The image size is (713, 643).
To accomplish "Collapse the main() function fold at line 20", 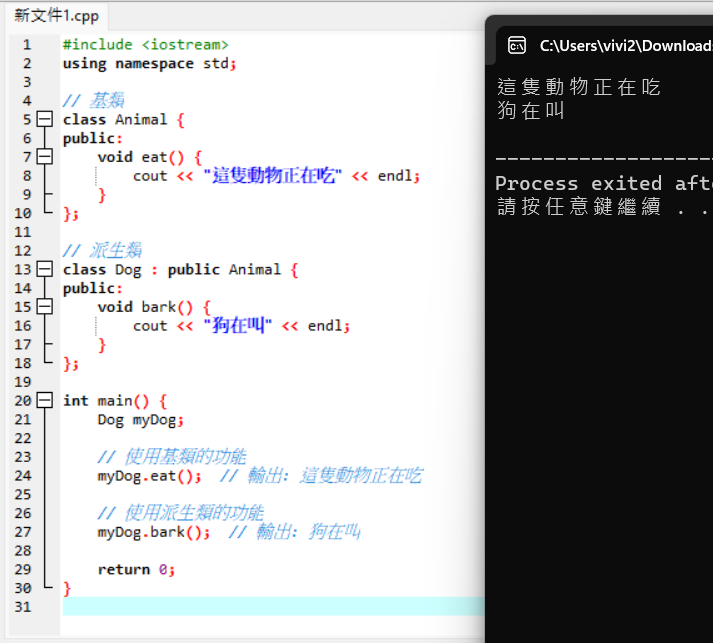I will pos(45,400).
